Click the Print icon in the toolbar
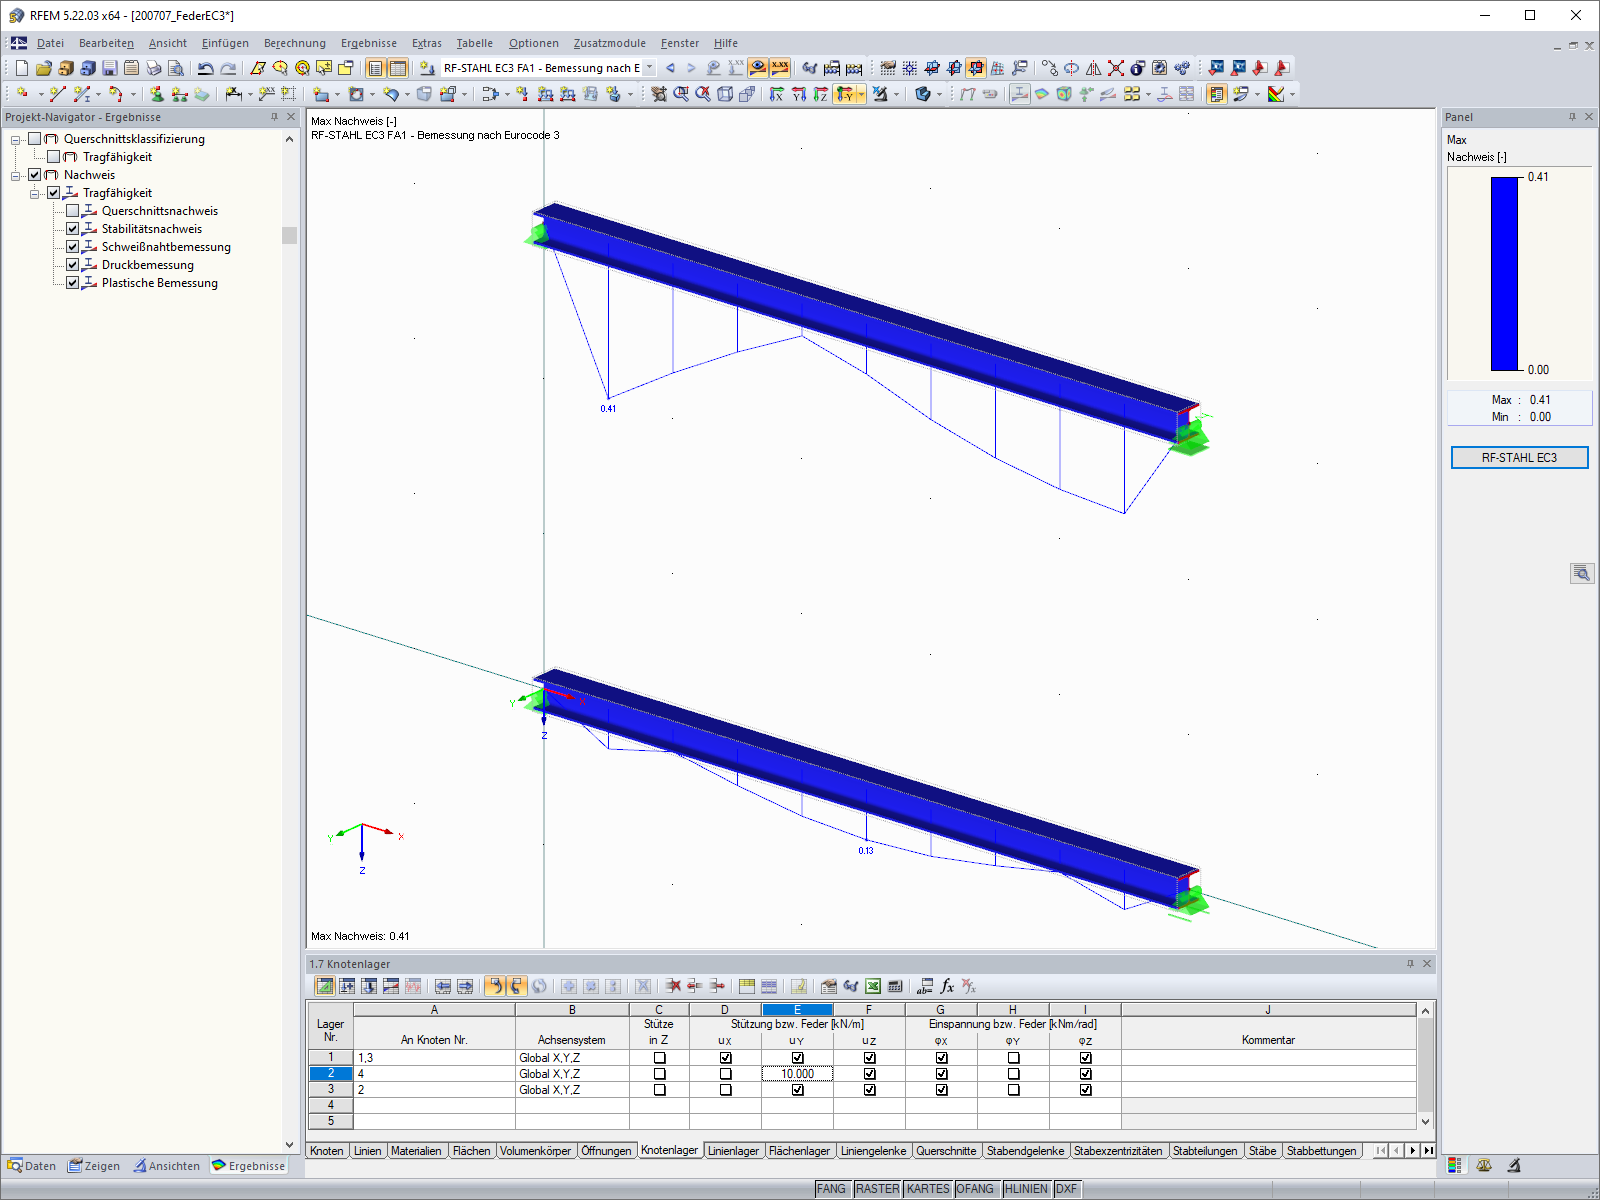 point(154,68)
